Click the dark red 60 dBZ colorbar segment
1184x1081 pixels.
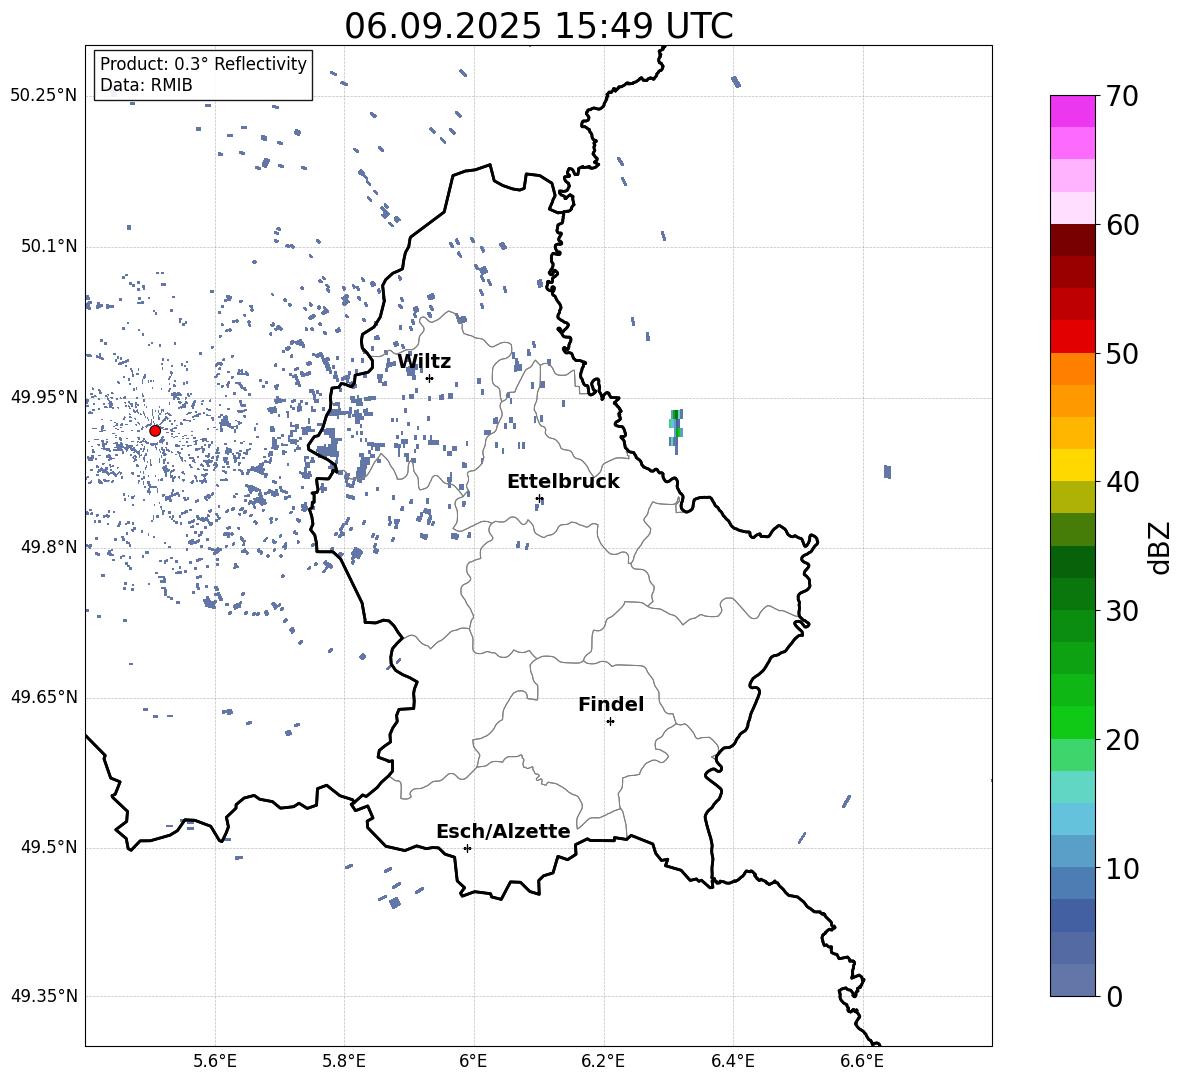[x=1072, y=240]
